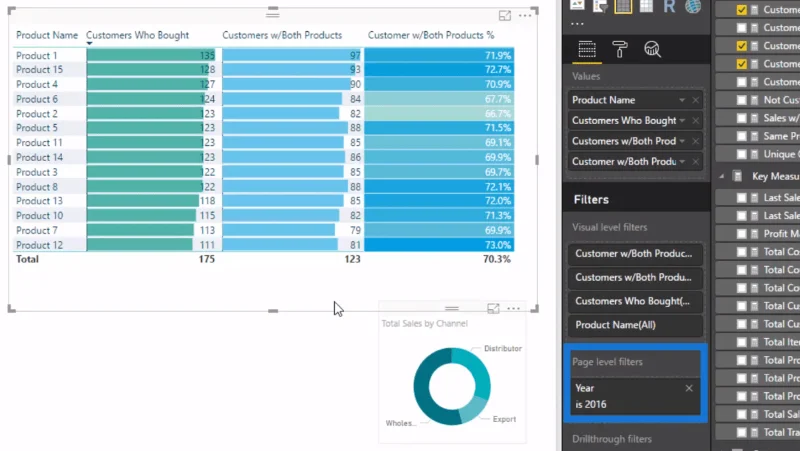Choose the R script visual icon
Image resolution: width=800 pixels, height=451 pixels.
669,7
